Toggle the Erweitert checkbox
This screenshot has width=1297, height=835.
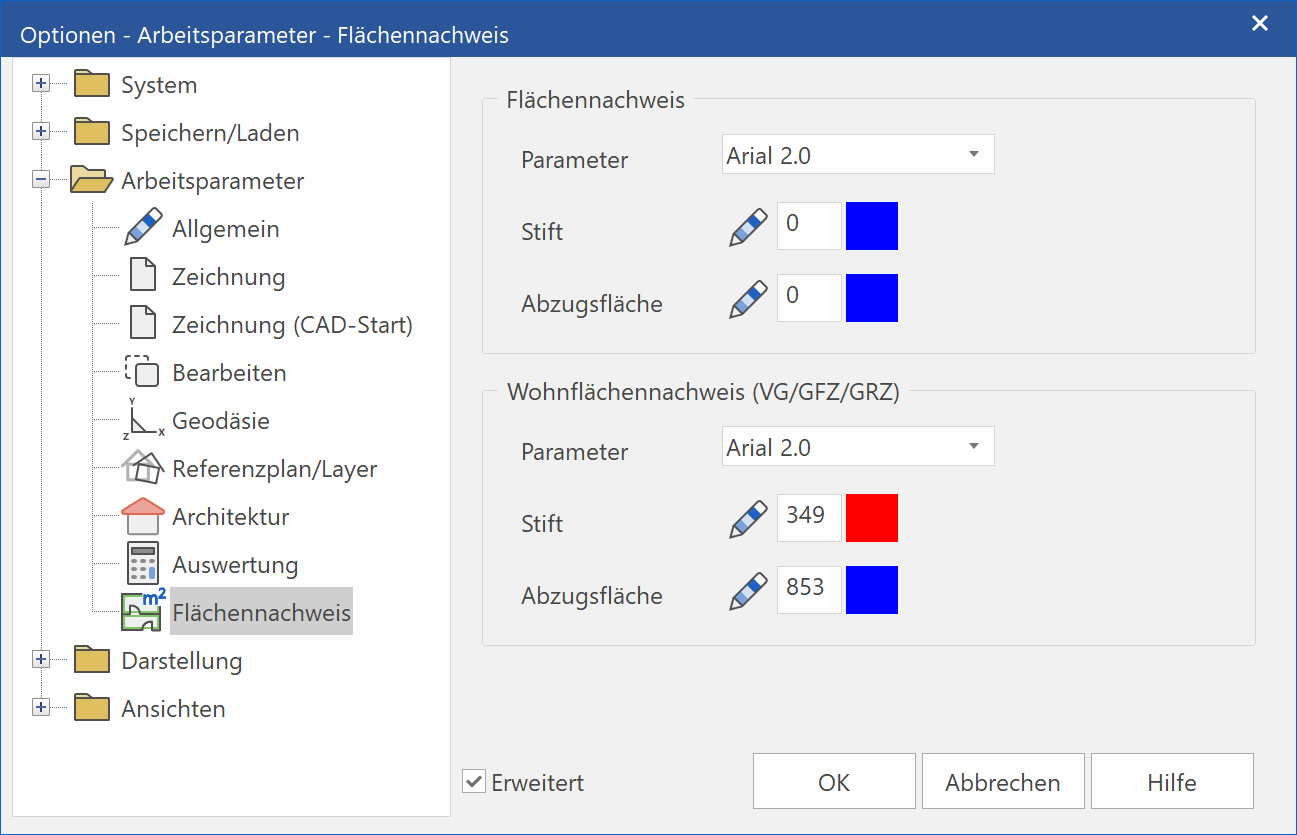(x=474, y=781)
